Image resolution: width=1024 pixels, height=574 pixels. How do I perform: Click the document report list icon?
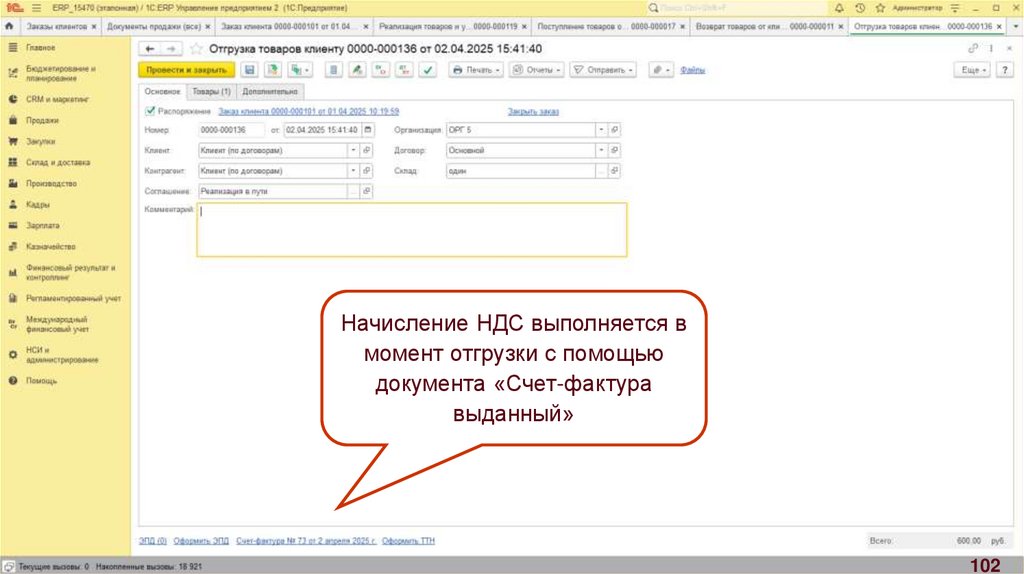click(x=334, y=70)
